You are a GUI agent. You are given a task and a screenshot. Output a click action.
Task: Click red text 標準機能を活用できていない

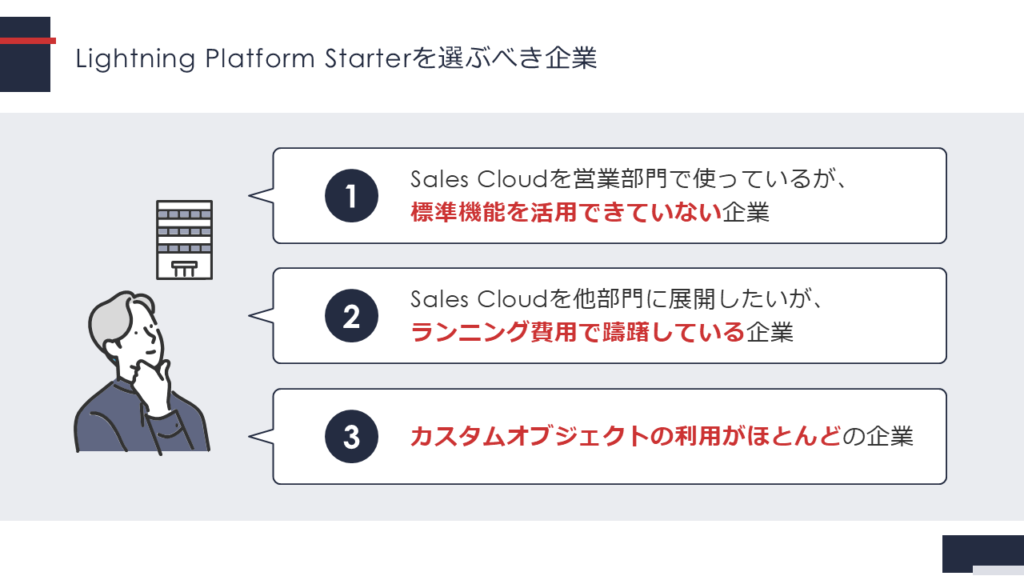coord(566,212)
